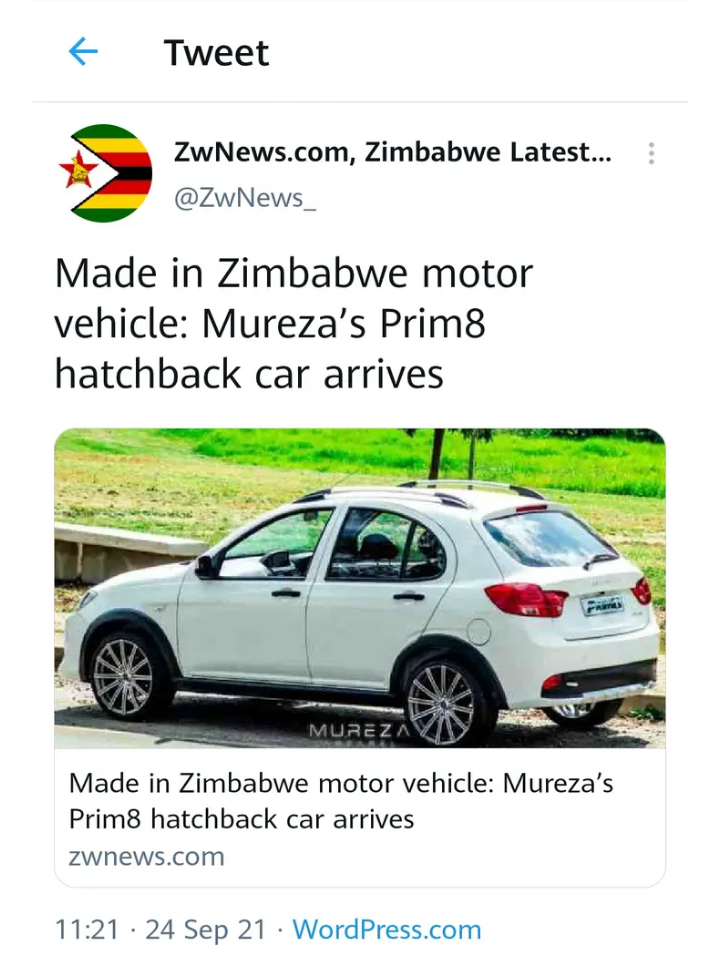720x966 pixels.
Task: Tap the MUREZA watermark on the photo
Action: (x=360, y=731)
